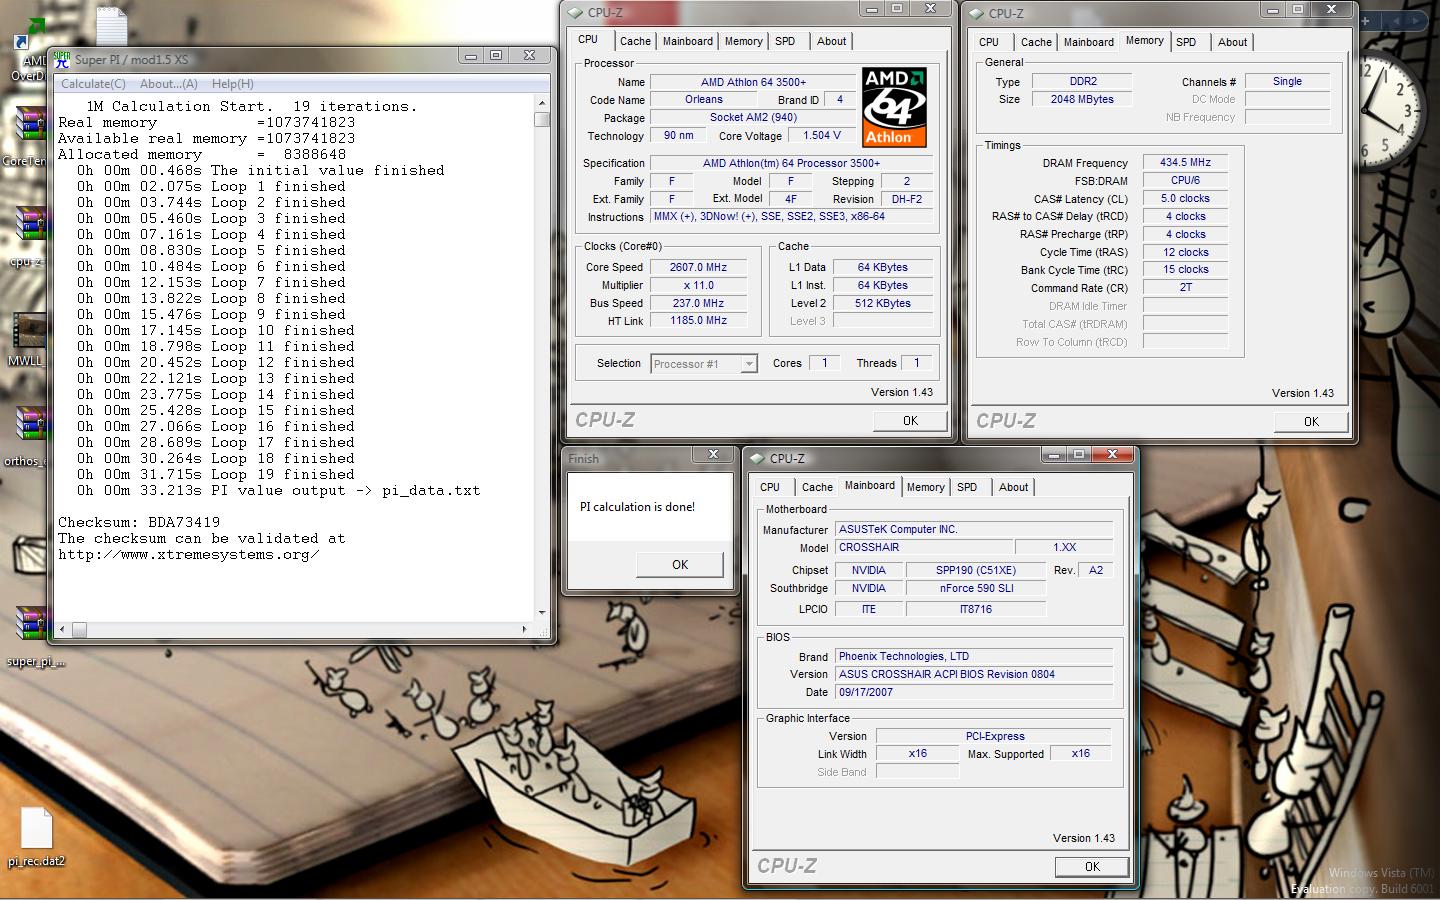Click the AMD Athlon 64 logo
1440x900 pixels.
tap(894, 107)
